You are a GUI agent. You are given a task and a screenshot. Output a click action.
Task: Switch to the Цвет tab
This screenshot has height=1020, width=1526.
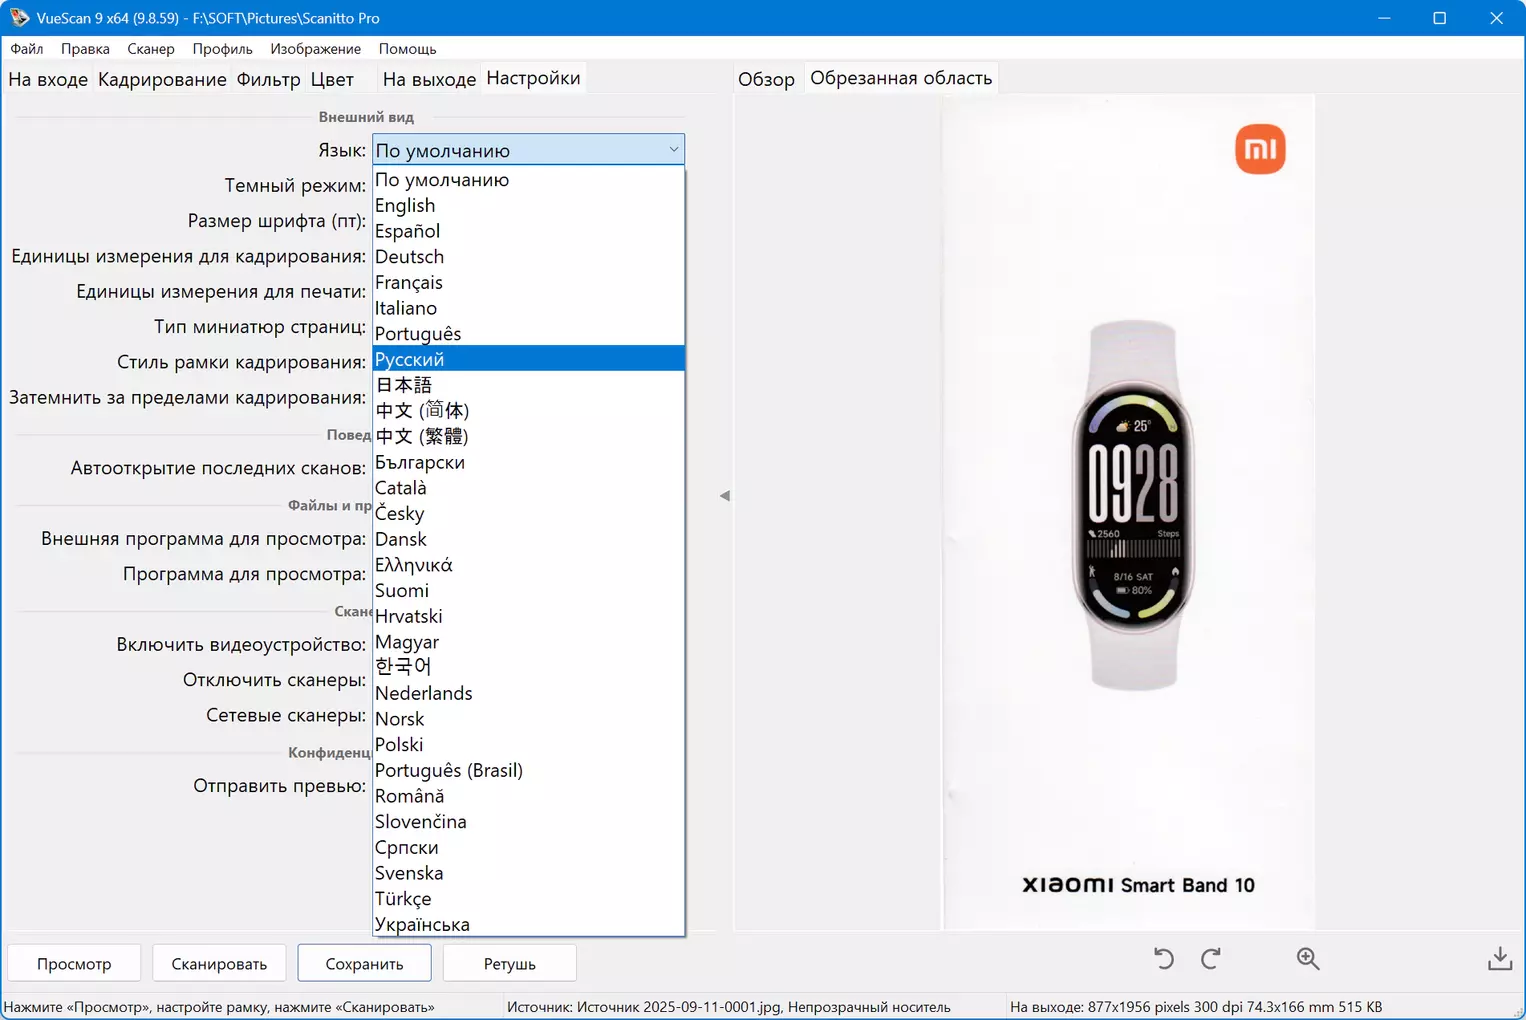tap(332, 79)
